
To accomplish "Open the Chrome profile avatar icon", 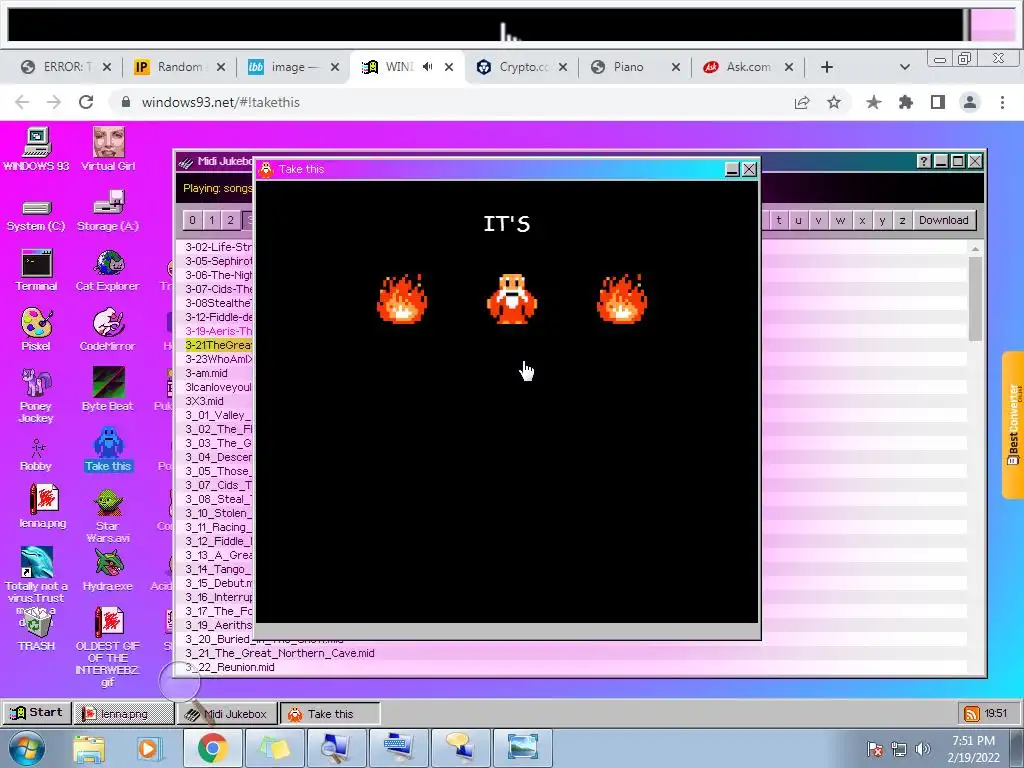I will (x=970, y=102).
